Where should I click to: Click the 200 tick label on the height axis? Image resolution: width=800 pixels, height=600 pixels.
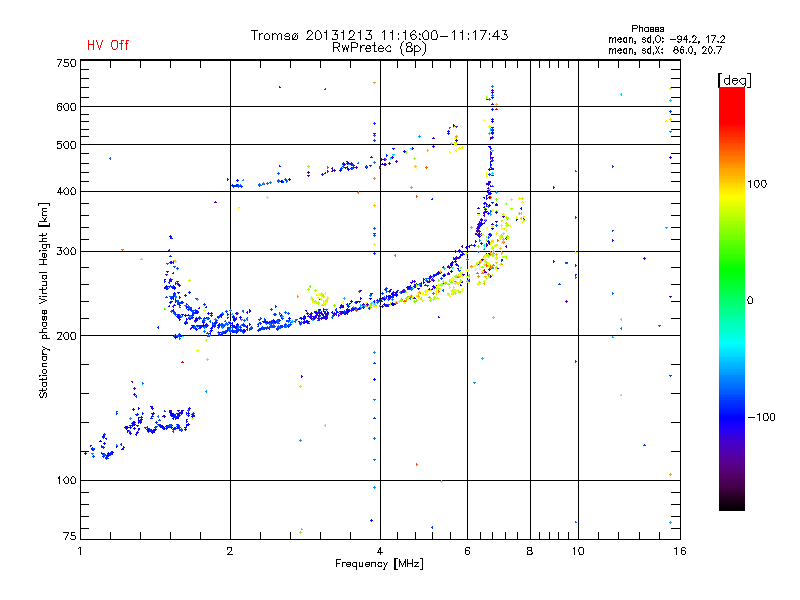(66, 336)
